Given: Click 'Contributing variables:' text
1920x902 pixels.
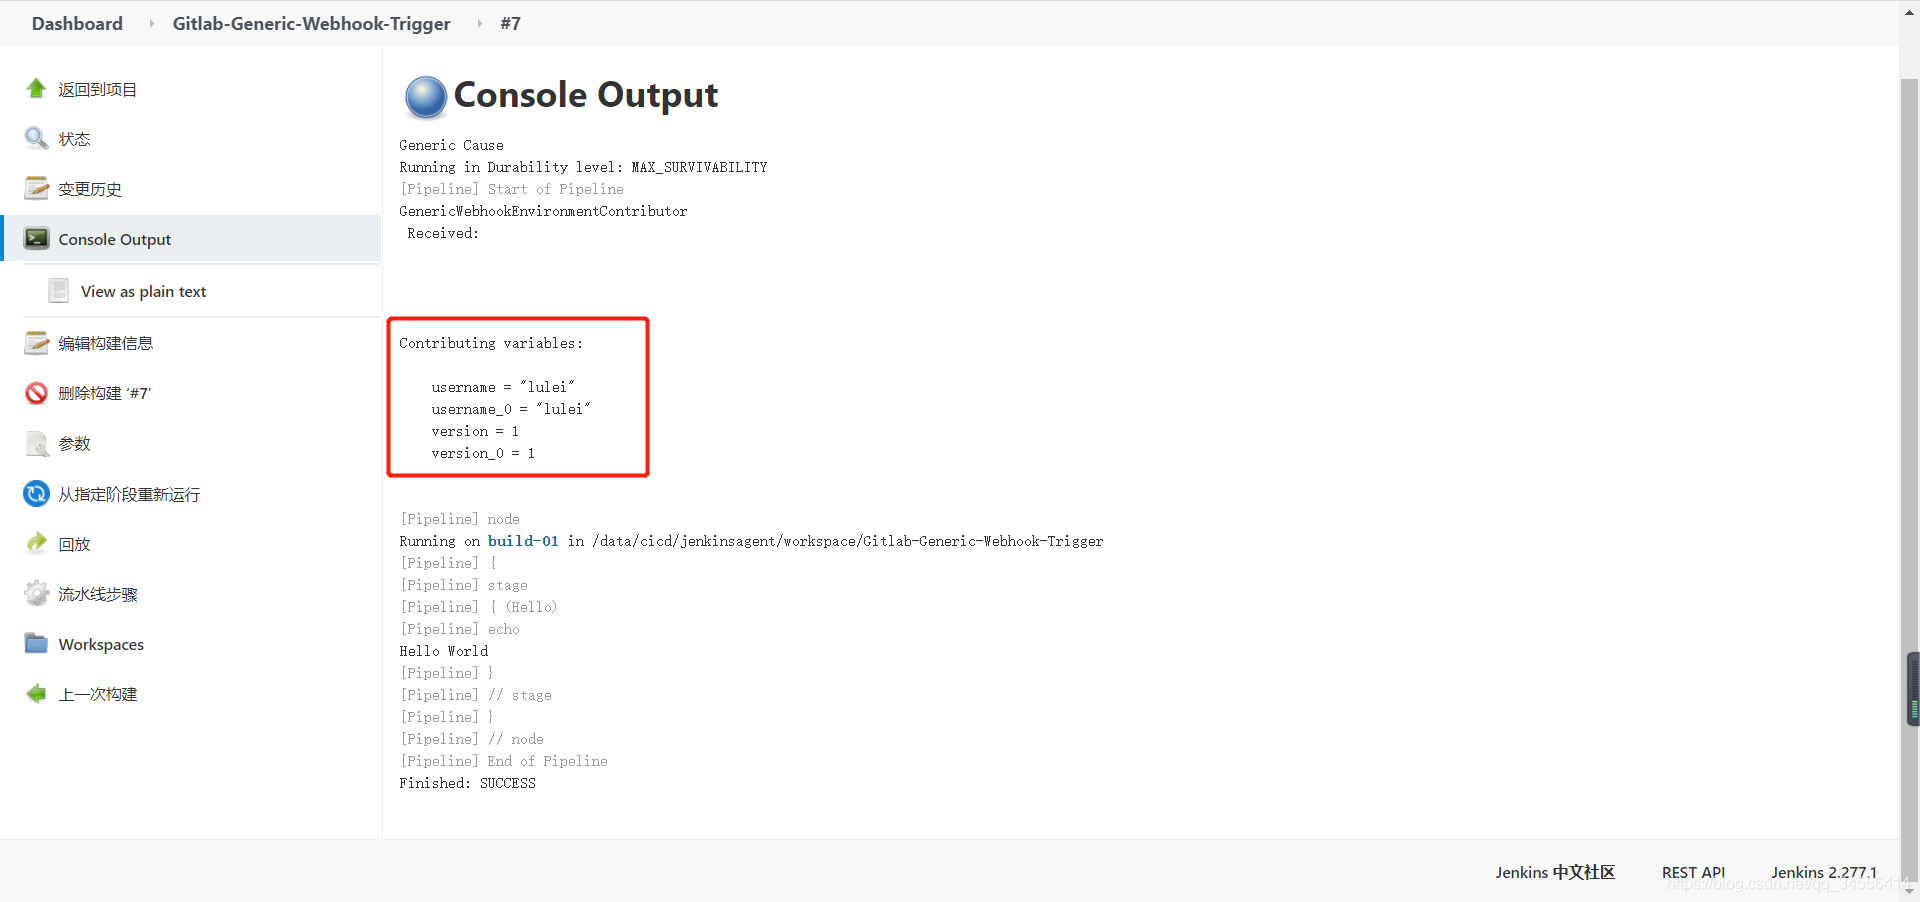Looking at the screenshot, I should [491, 343].
